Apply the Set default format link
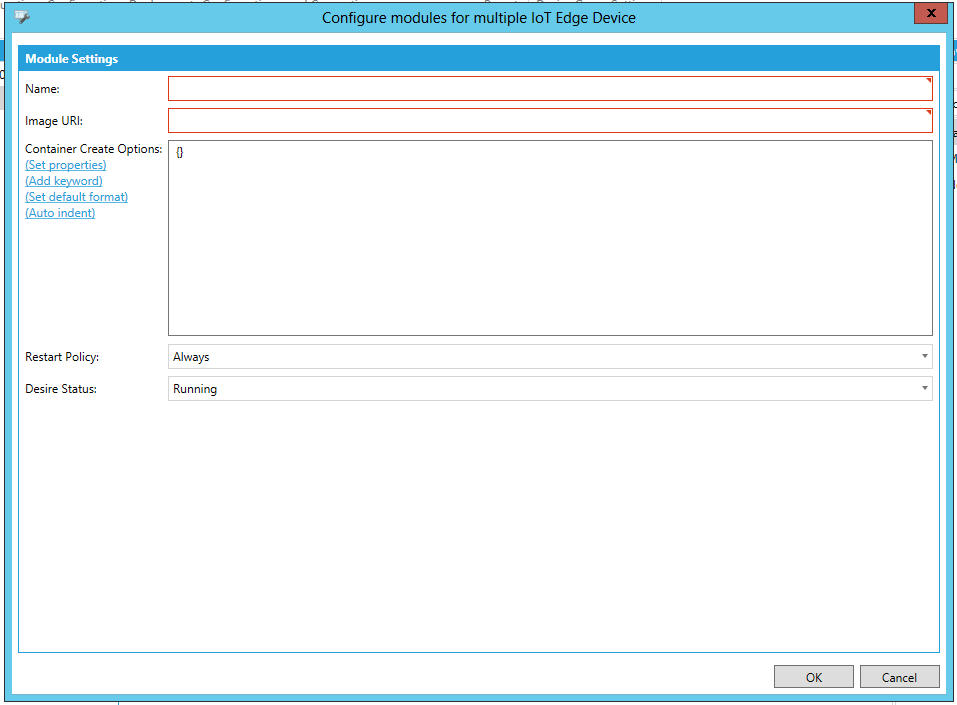The image size is (957, 705). pos(77,197)
